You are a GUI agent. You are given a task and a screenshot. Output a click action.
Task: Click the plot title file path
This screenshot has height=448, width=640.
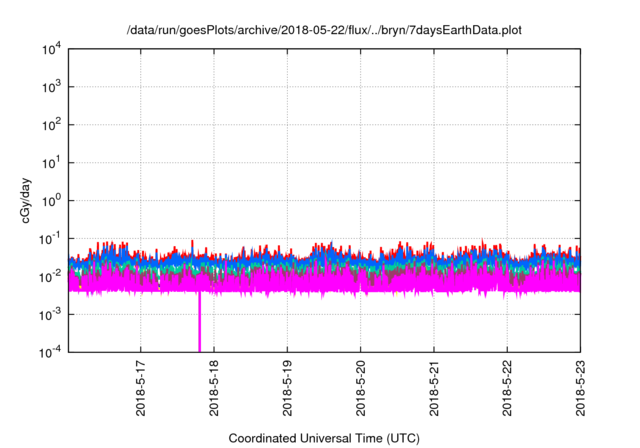[x=324, y=30]
